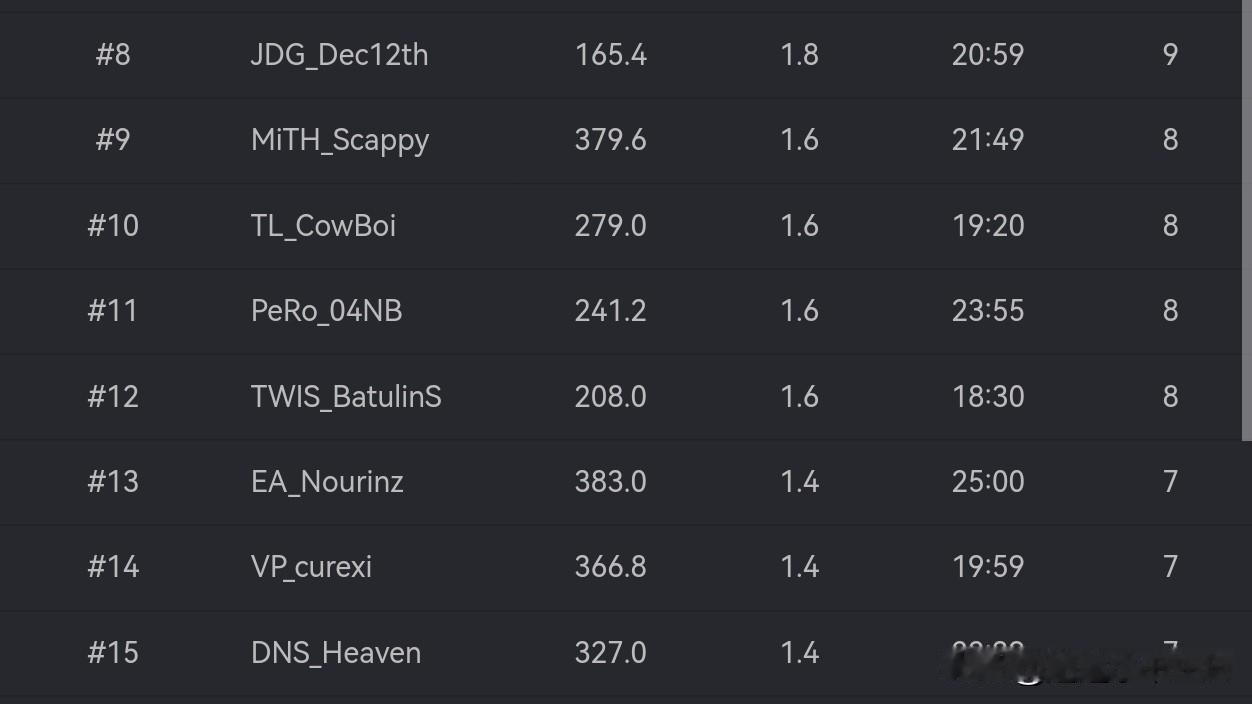Click the 18:30 time for TWIS_BatulinS

(x=988, y=397)
